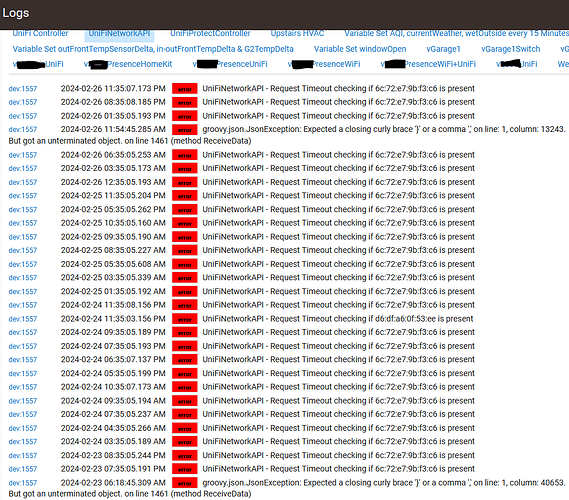Choose the vGarage1Switch filter
The image size is (569, 500).
pyautogui.click(x=511, y=49)
